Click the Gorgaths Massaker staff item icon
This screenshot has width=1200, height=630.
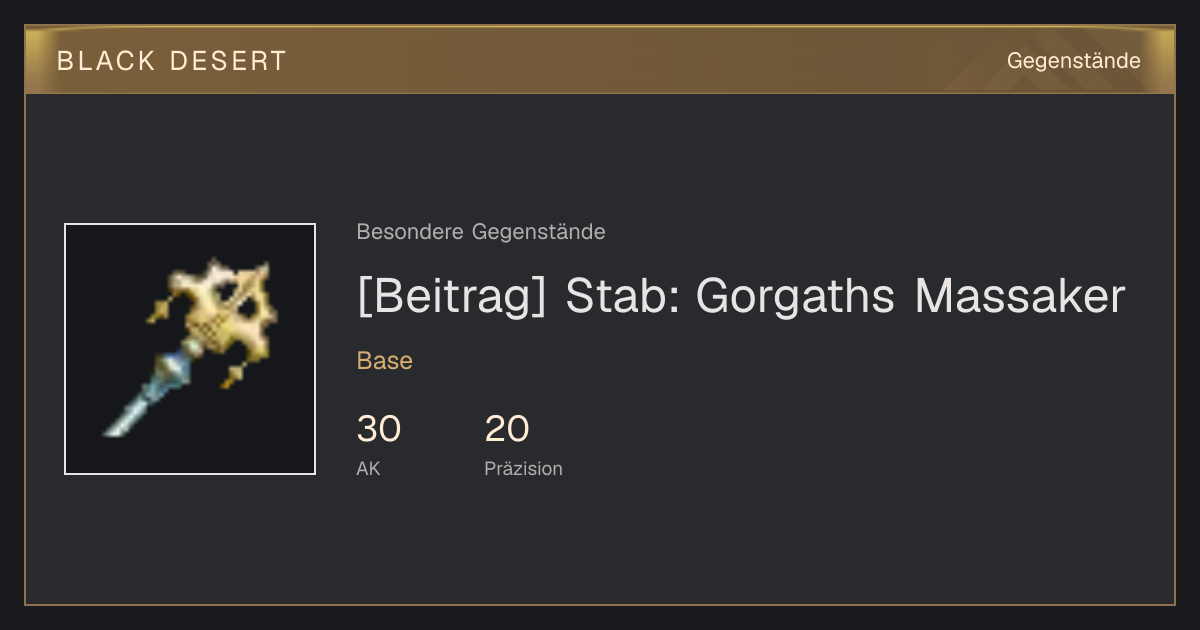click(x=190, y=348)
